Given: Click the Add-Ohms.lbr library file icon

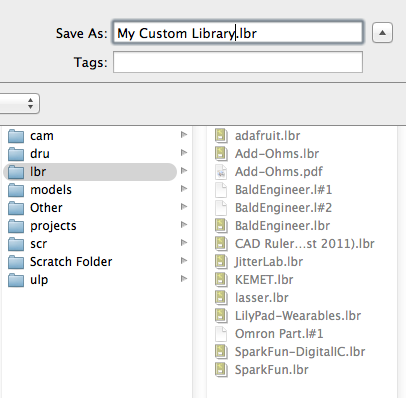Looking at the screenshot, I should pyautogui.click(x=221, y=154).
